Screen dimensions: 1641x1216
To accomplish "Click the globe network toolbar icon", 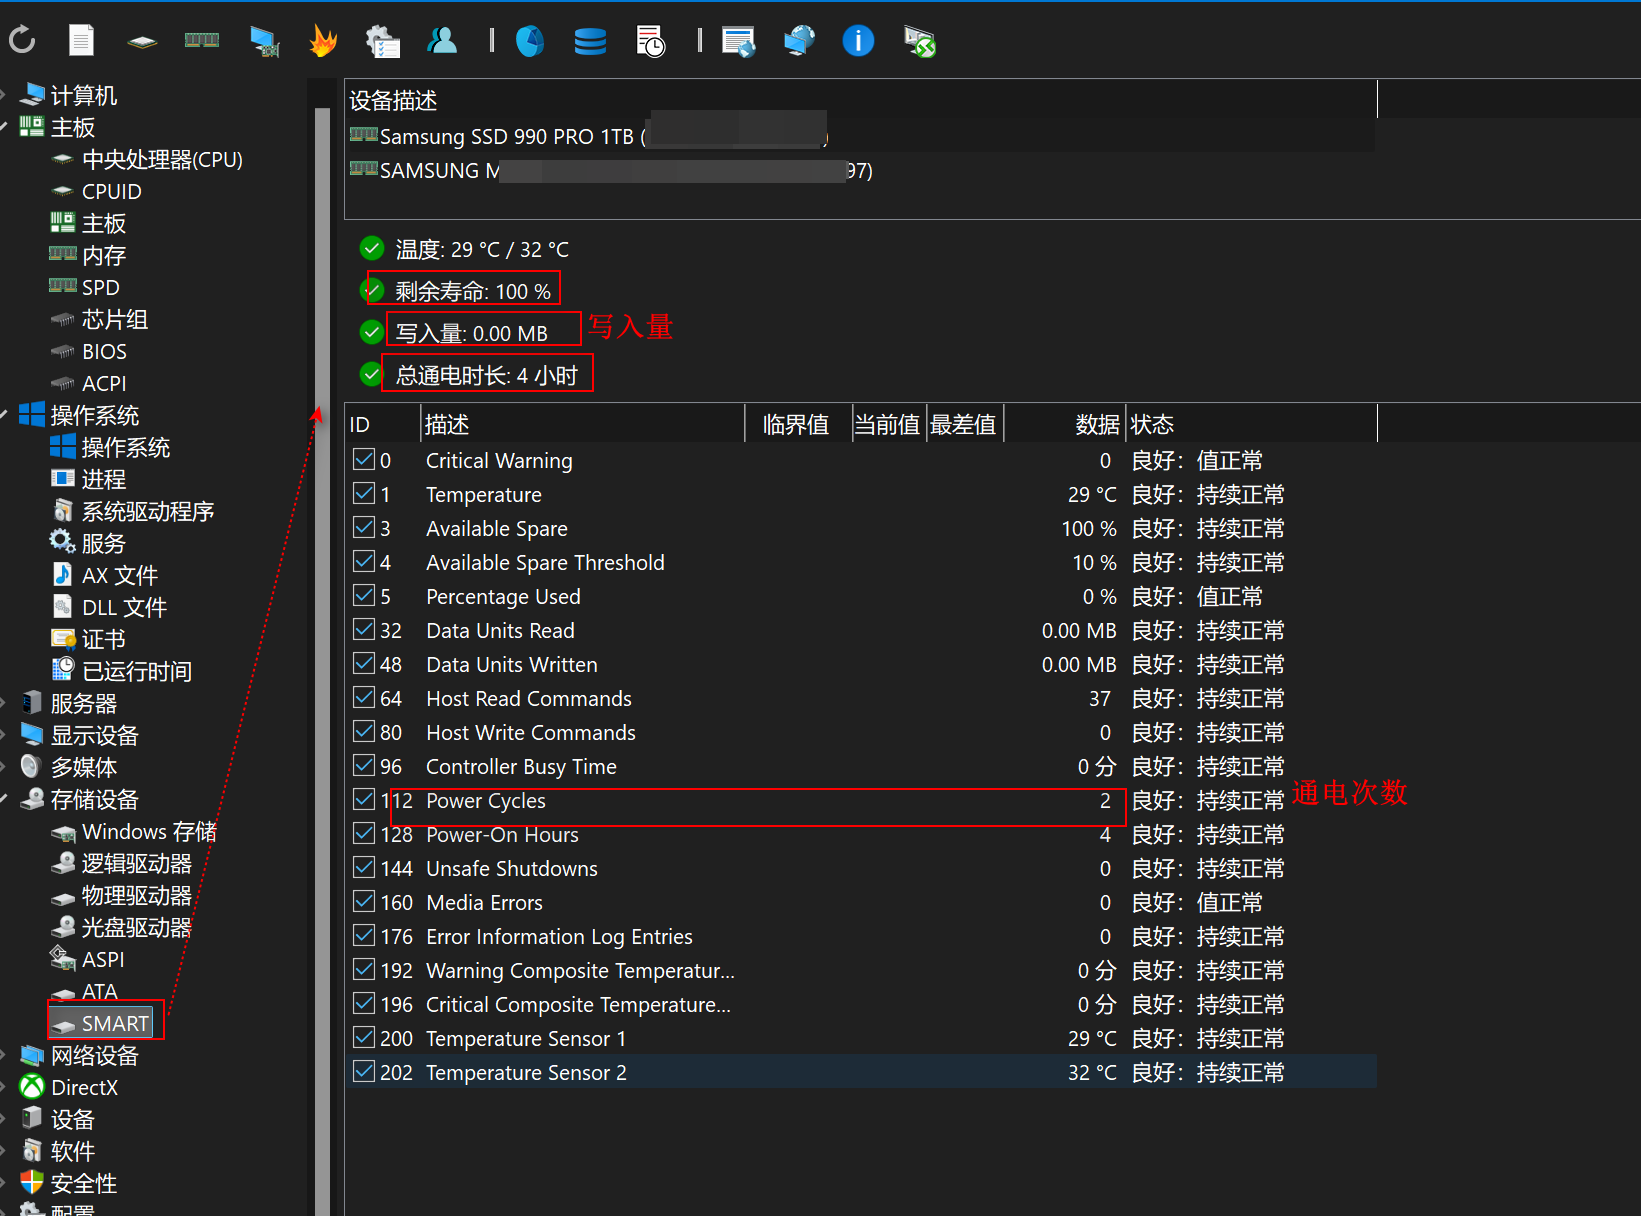I will (799, 41).
